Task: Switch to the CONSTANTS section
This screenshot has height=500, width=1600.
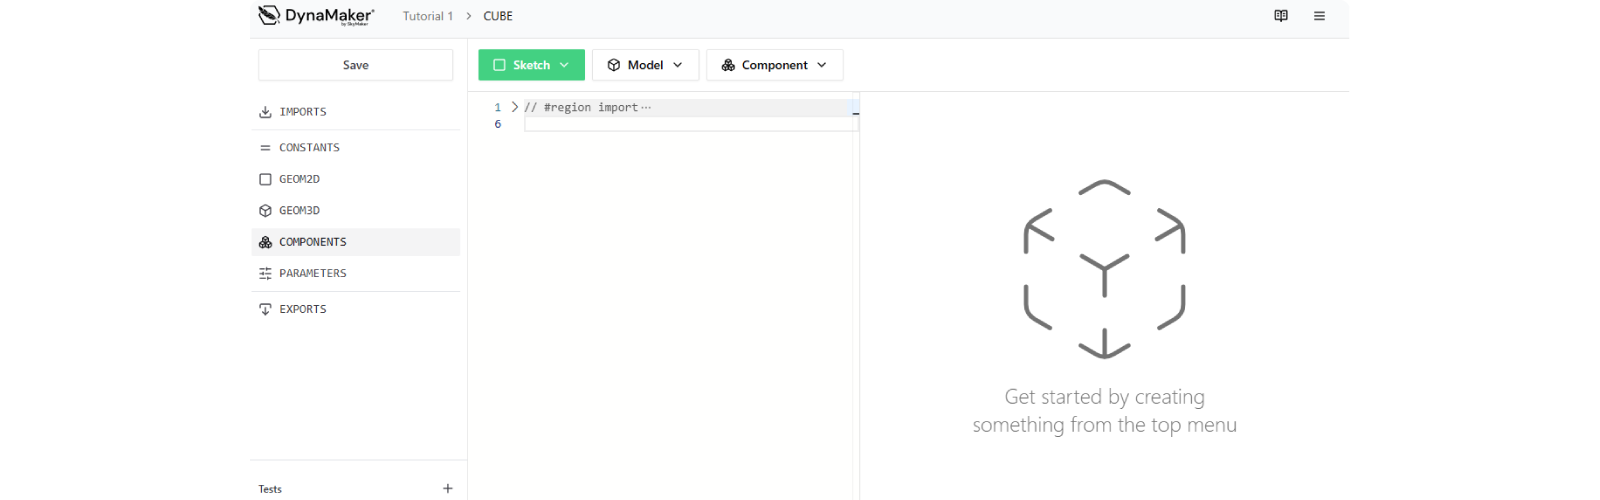Action: coord(309,148)
